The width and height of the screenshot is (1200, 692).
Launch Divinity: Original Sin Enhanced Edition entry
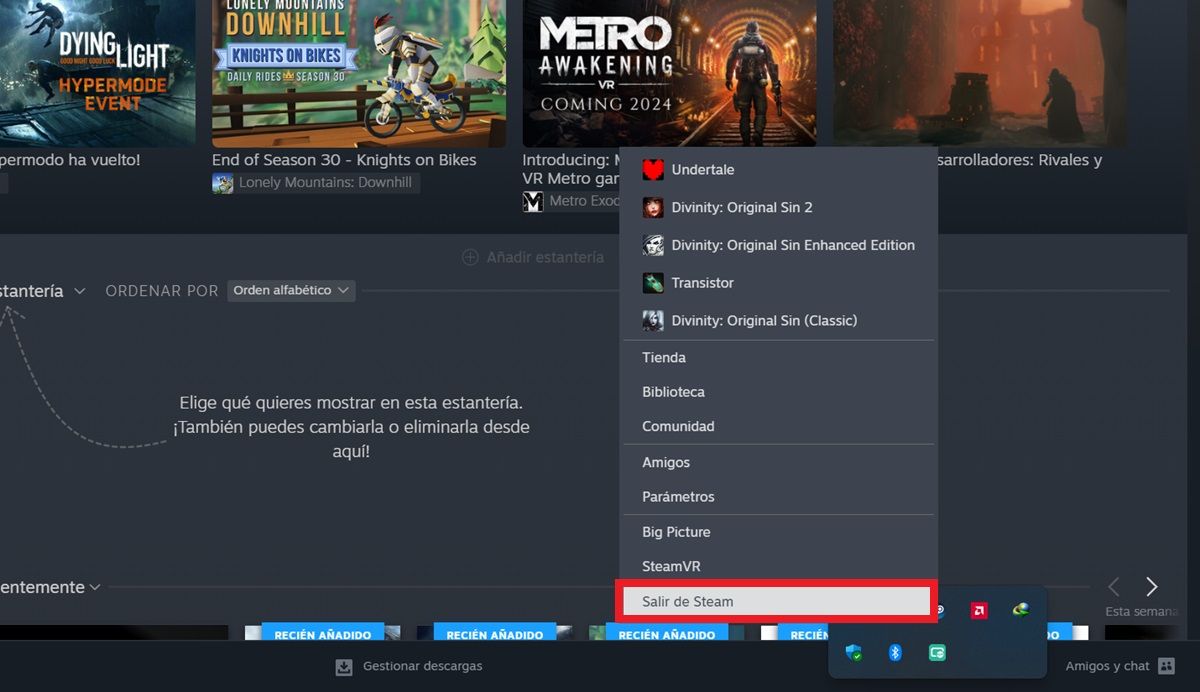click(778, 245)
